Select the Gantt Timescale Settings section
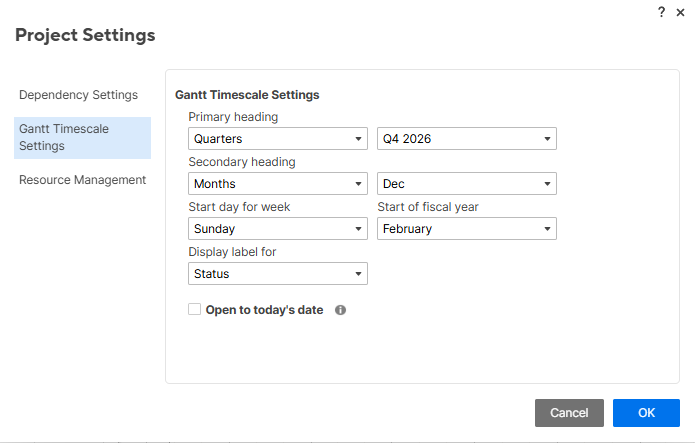The image size is (695, 443). [82, 137]
